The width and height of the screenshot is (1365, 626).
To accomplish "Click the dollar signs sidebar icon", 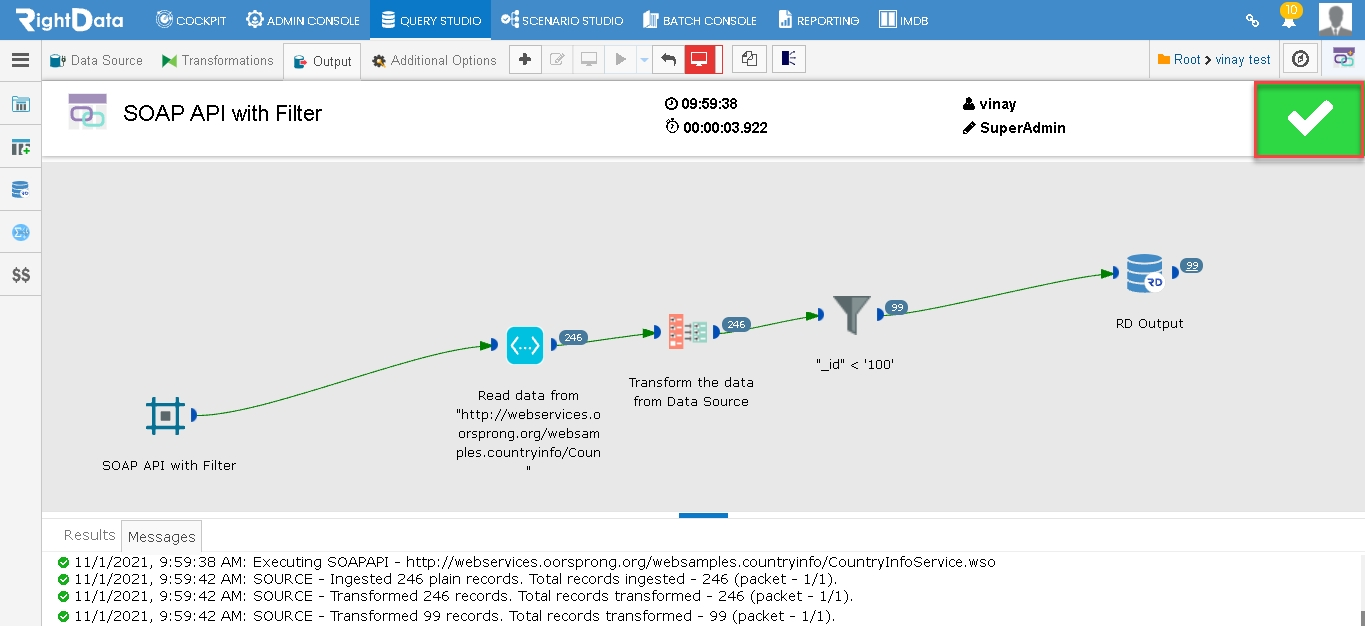I will (20, 274).
